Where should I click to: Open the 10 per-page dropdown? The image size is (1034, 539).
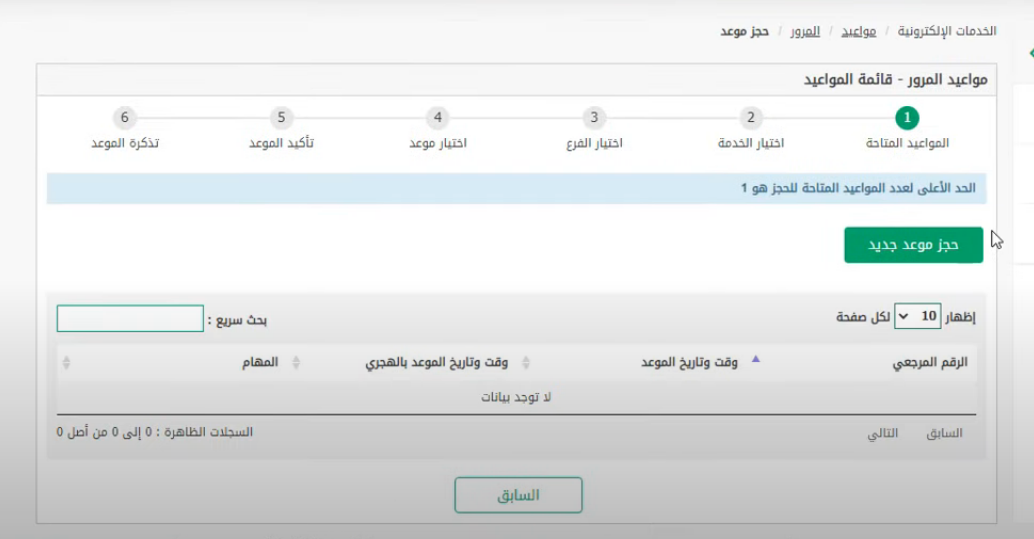pos(917,317)
